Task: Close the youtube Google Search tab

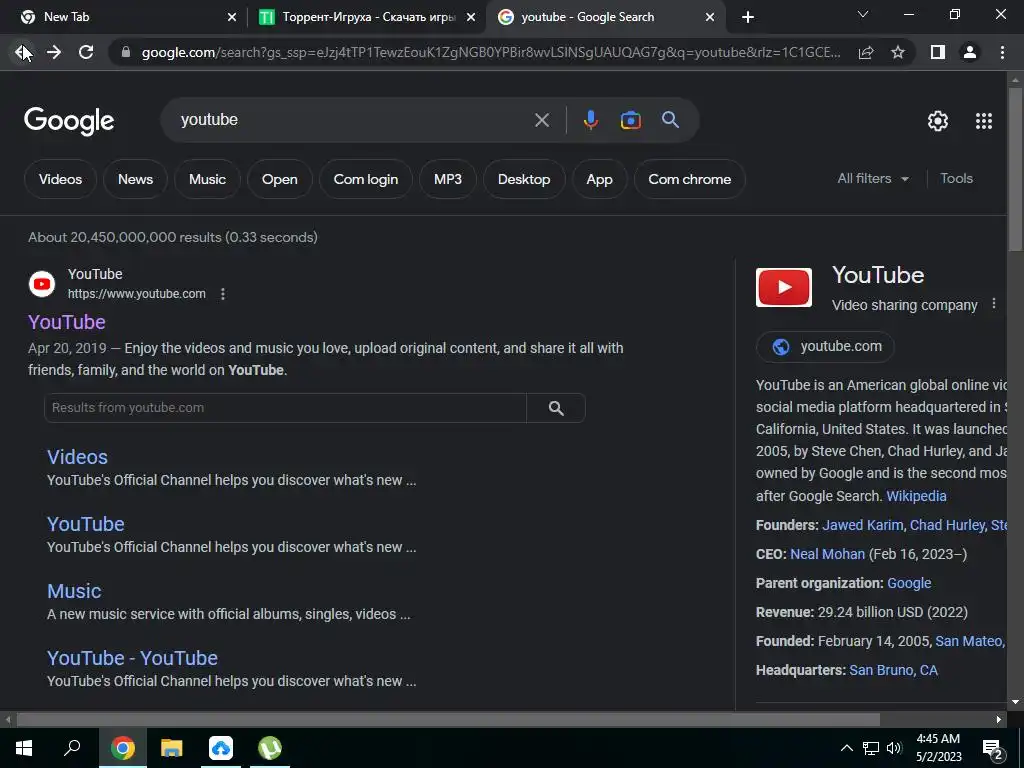Action: pos(710,17)
